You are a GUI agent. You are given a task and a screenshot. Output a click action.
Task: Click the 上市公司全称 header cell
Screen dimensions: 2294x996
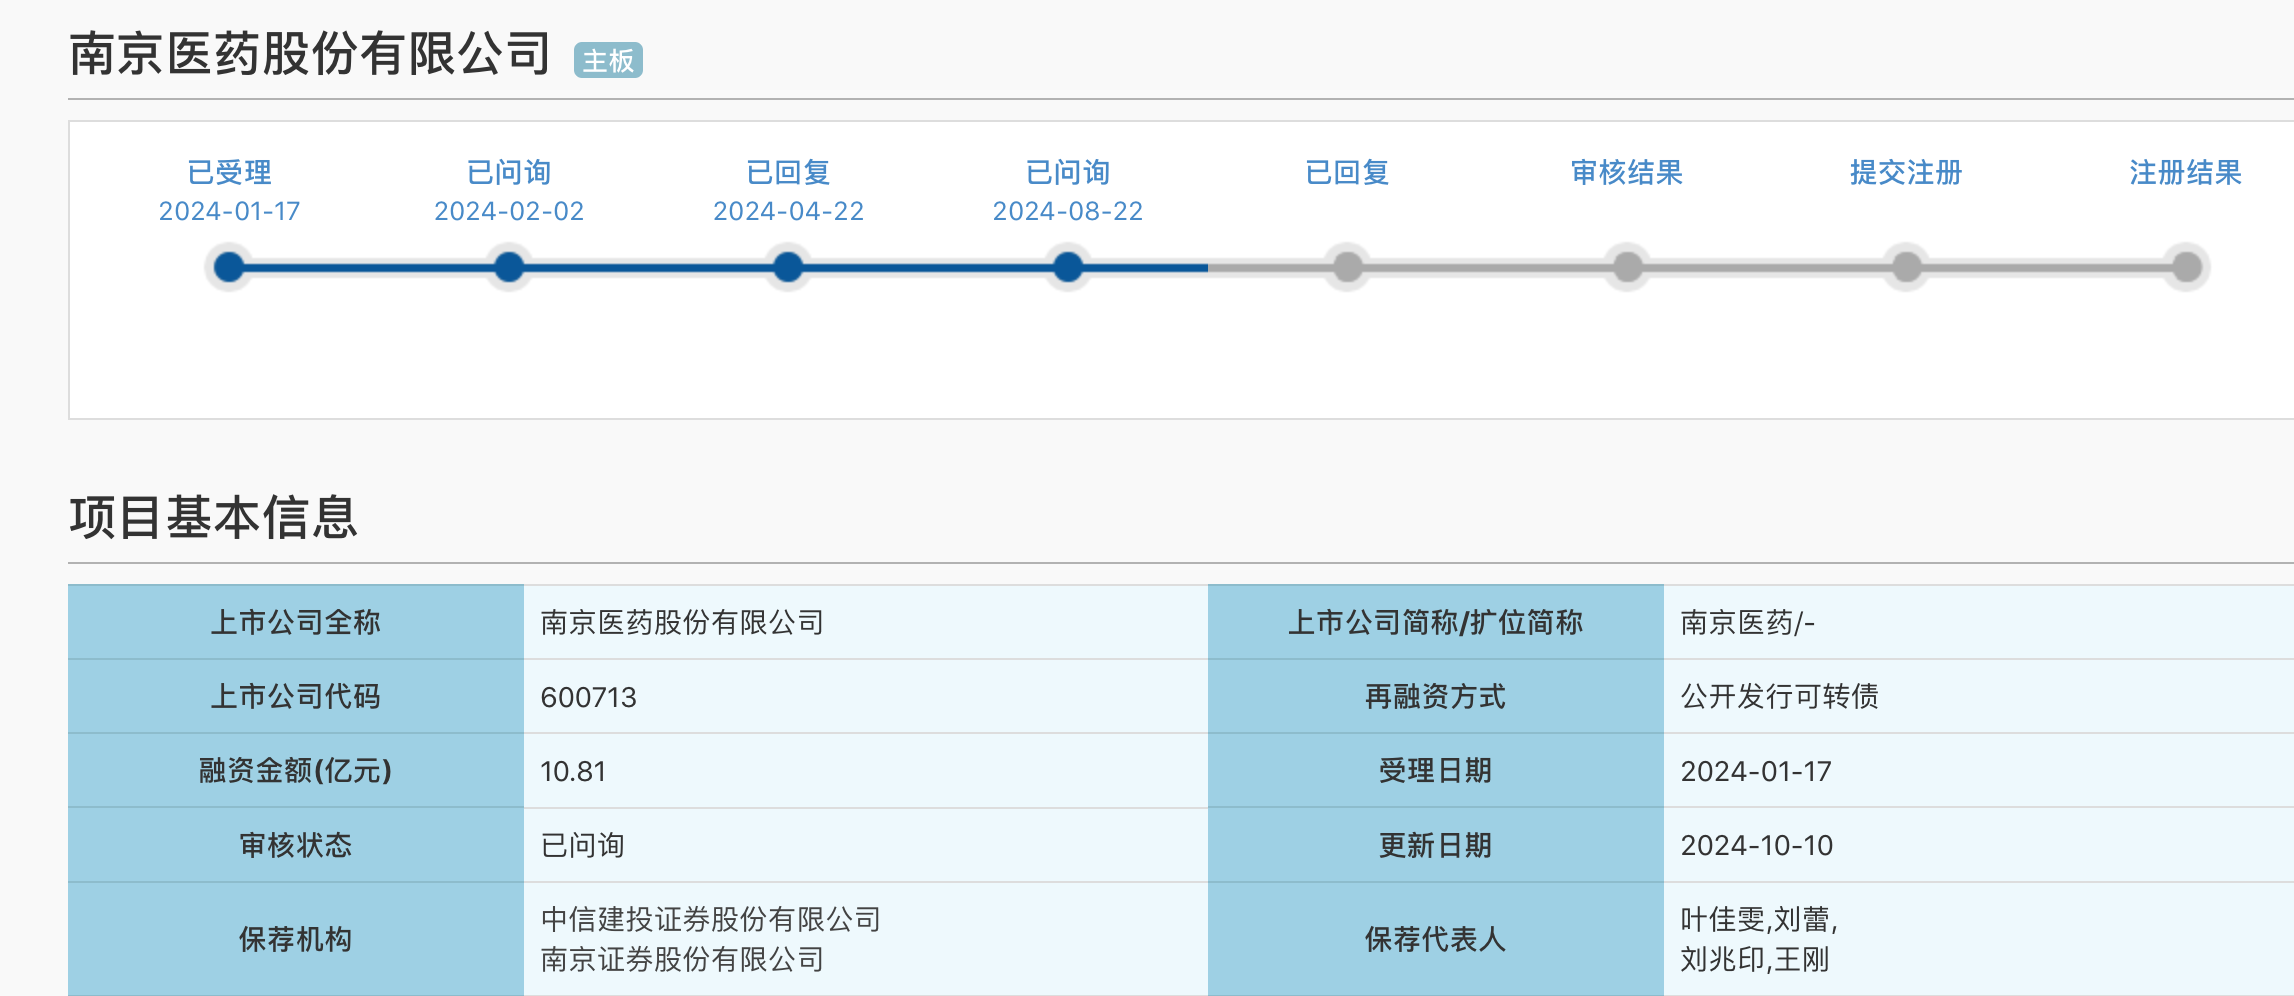[x=296, y=622]
